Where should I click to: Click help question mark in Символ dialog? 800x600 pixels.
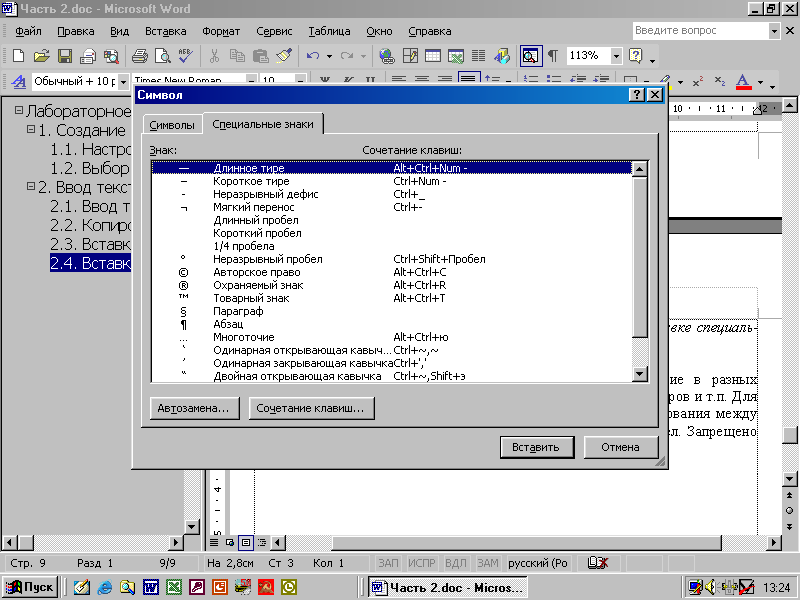(636, 95)
